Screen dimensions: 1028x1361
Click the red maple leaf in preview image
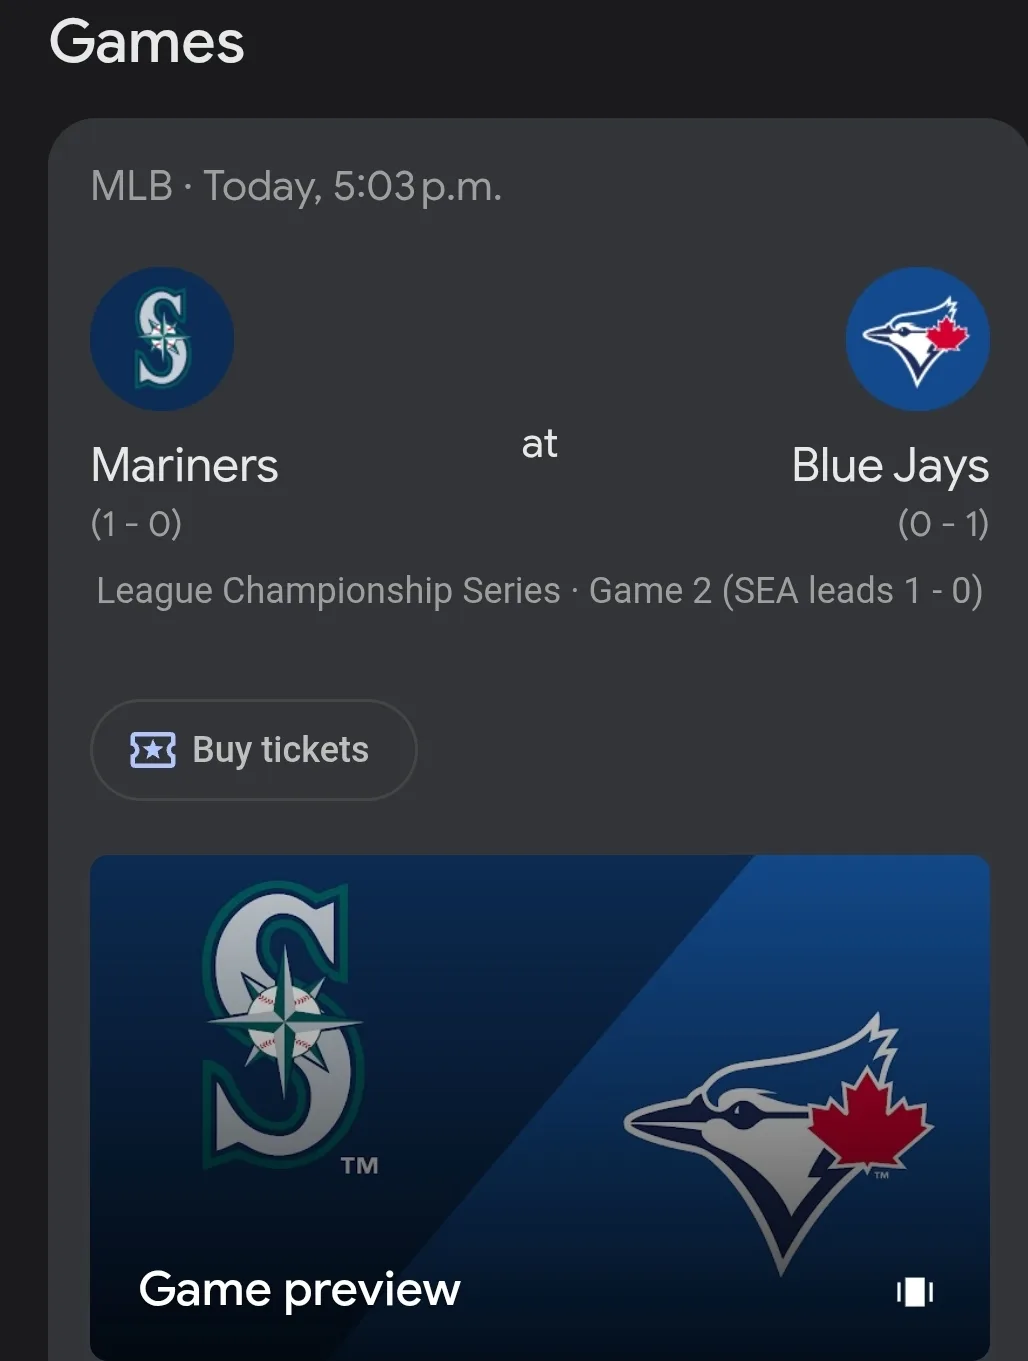click(x=868, y=1118)
